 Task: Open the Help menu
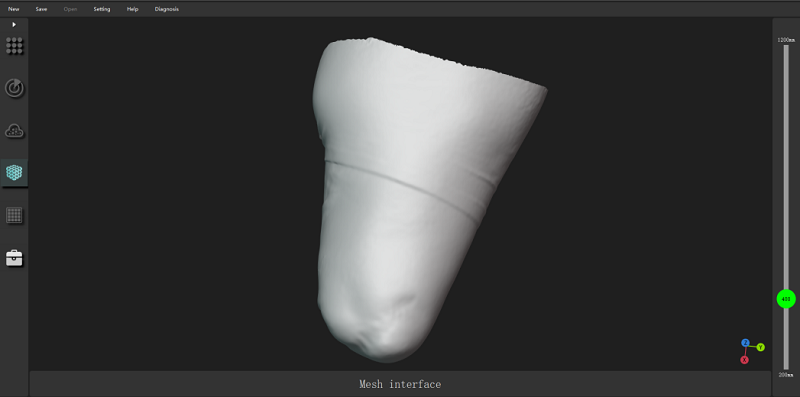133,9
